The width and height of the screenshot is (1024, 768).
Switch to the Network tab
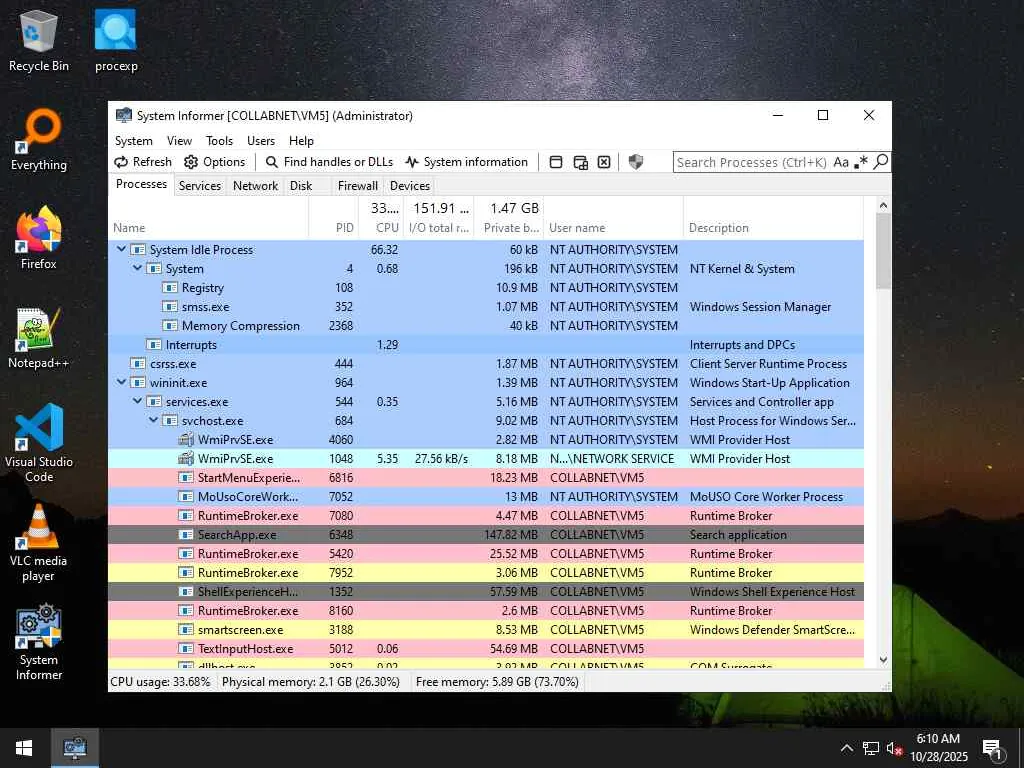click(x=255, y=185)
